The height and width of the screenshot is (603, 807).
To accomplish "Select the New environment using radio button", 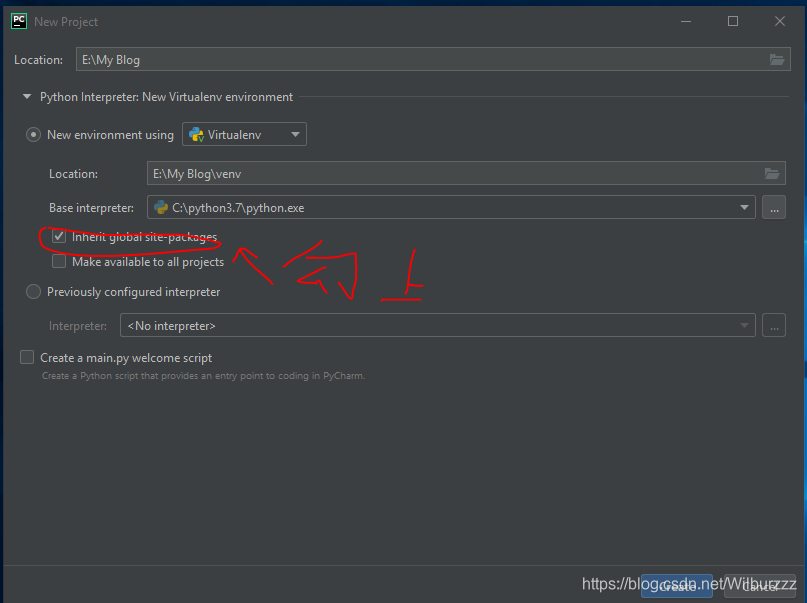I will tap(33, 135).
